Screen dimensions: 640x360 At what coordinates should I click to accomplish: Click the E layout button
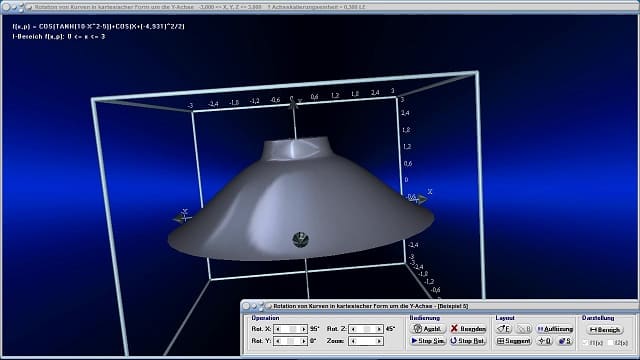click(504, 329)
